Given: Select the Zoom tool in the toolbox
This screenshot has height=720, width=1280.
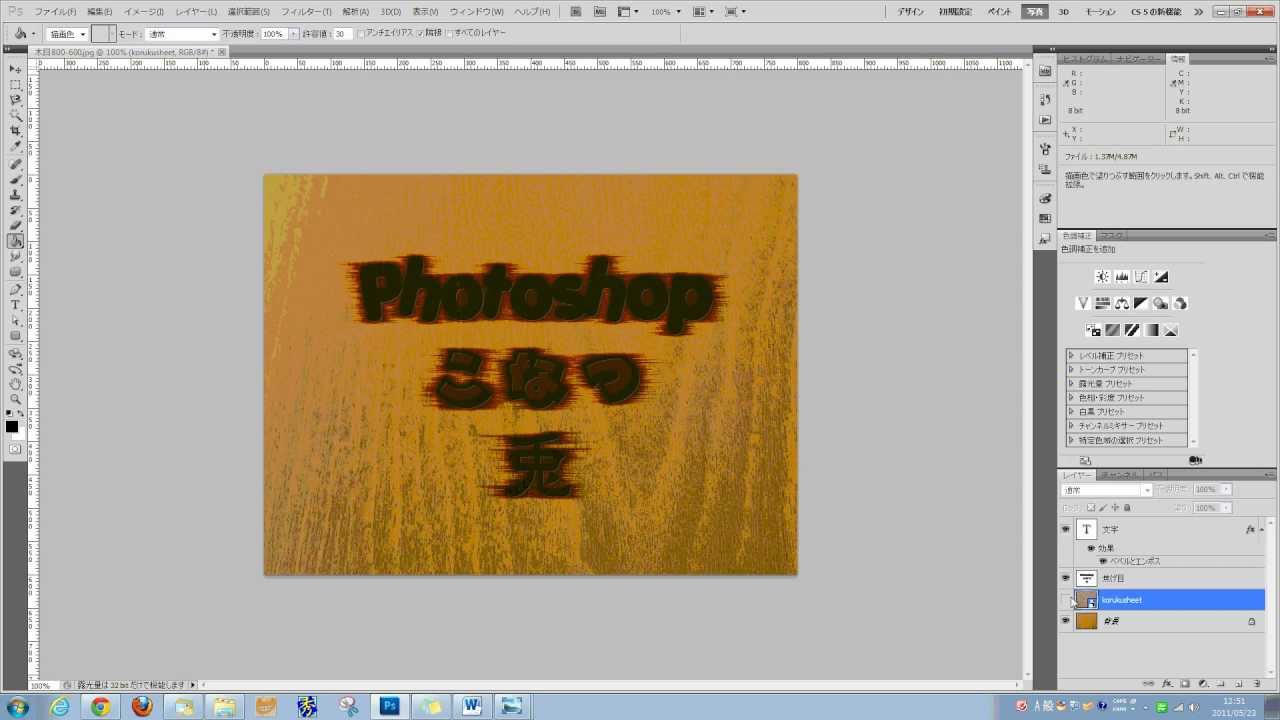Looking at the screenshot, I should (16, 399).
